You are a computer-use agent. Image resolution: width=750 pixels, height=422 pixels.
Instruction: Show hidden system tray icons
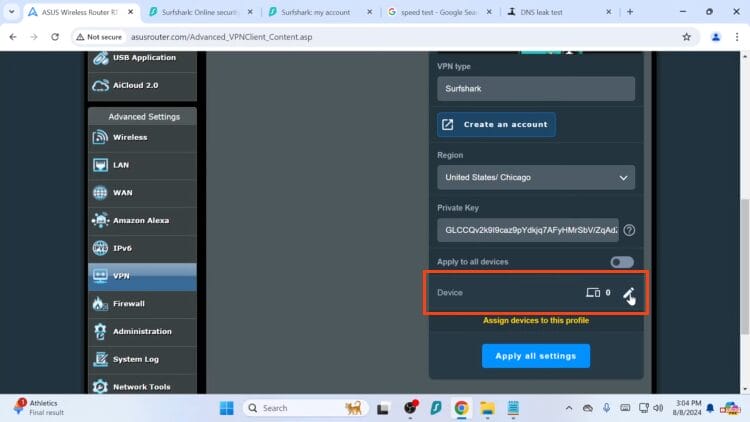point(569,408)
